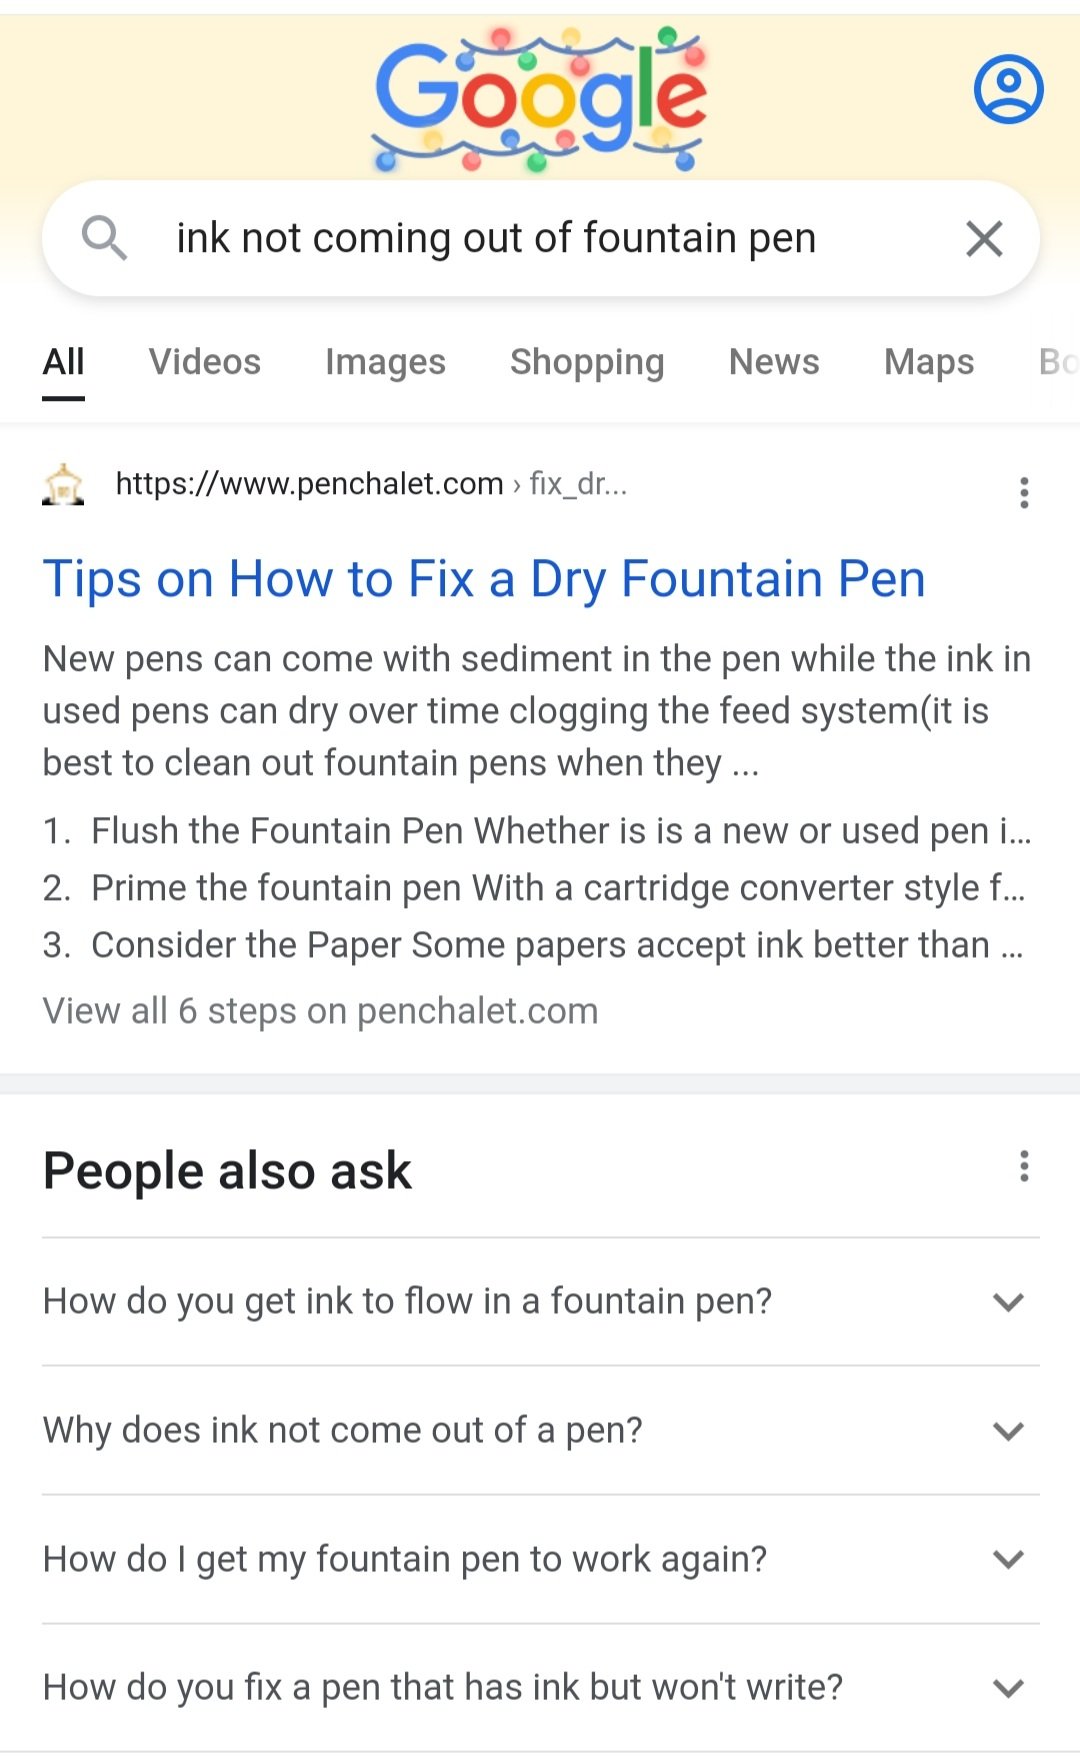
Task: Click the search magnifying glass icon
Action: [x=104, y=238]
